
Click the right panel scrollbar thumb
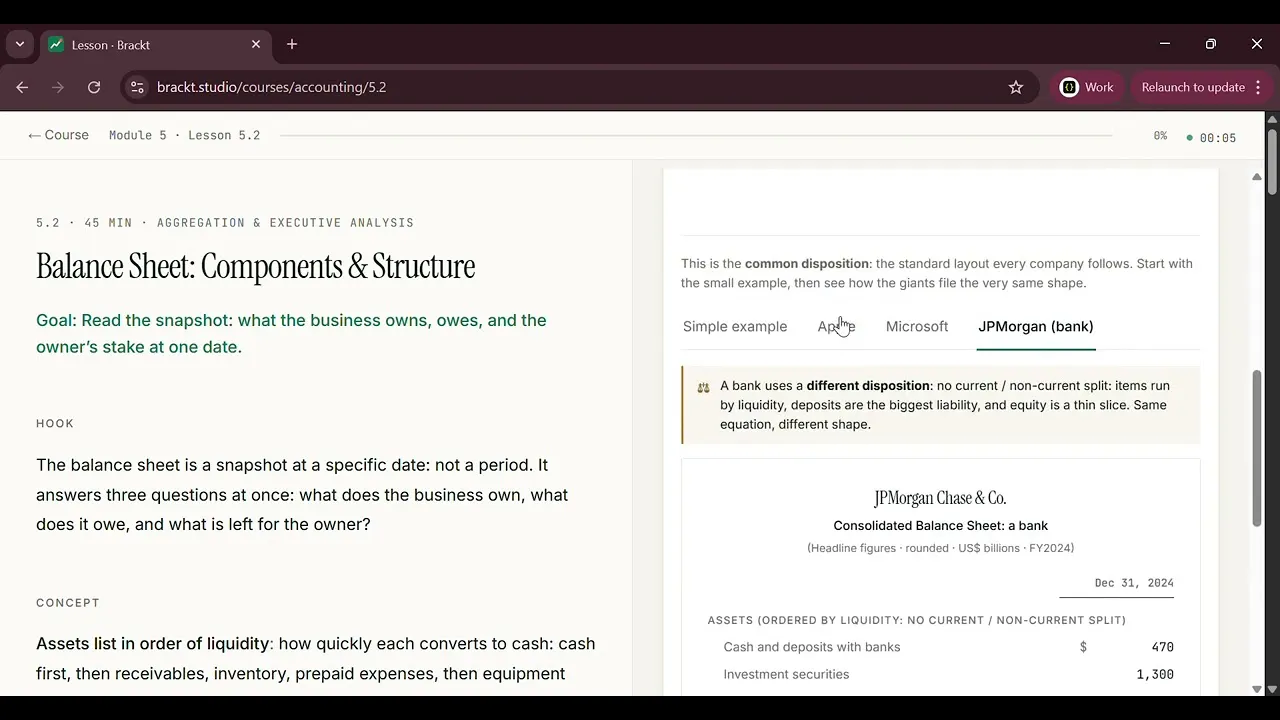click(x=1257, y=448)
